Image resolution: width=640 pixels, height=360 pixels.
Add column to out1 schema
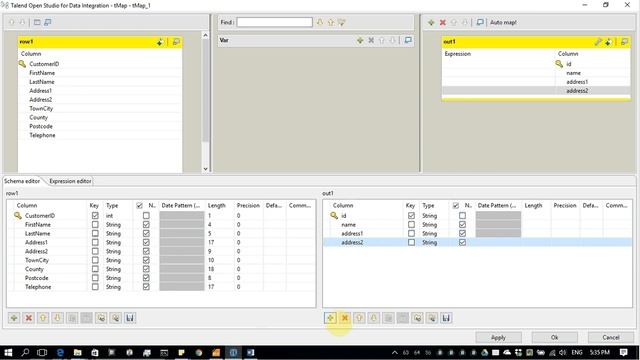(330, 318)
